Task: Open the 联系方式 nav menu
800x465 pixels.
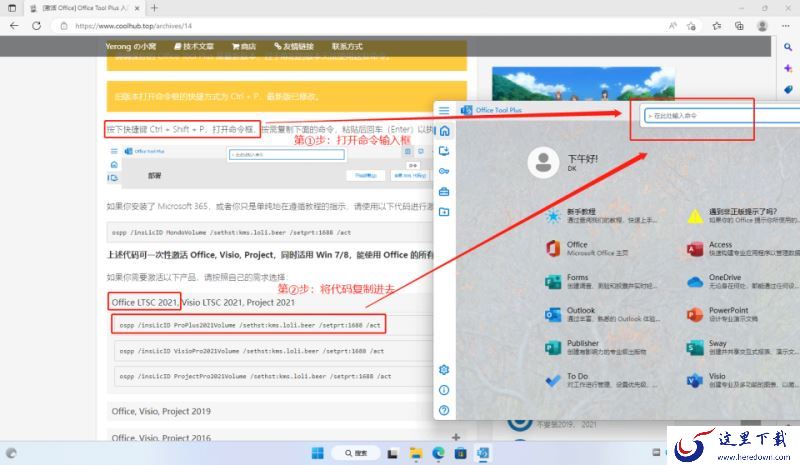Action: (347, 46)
